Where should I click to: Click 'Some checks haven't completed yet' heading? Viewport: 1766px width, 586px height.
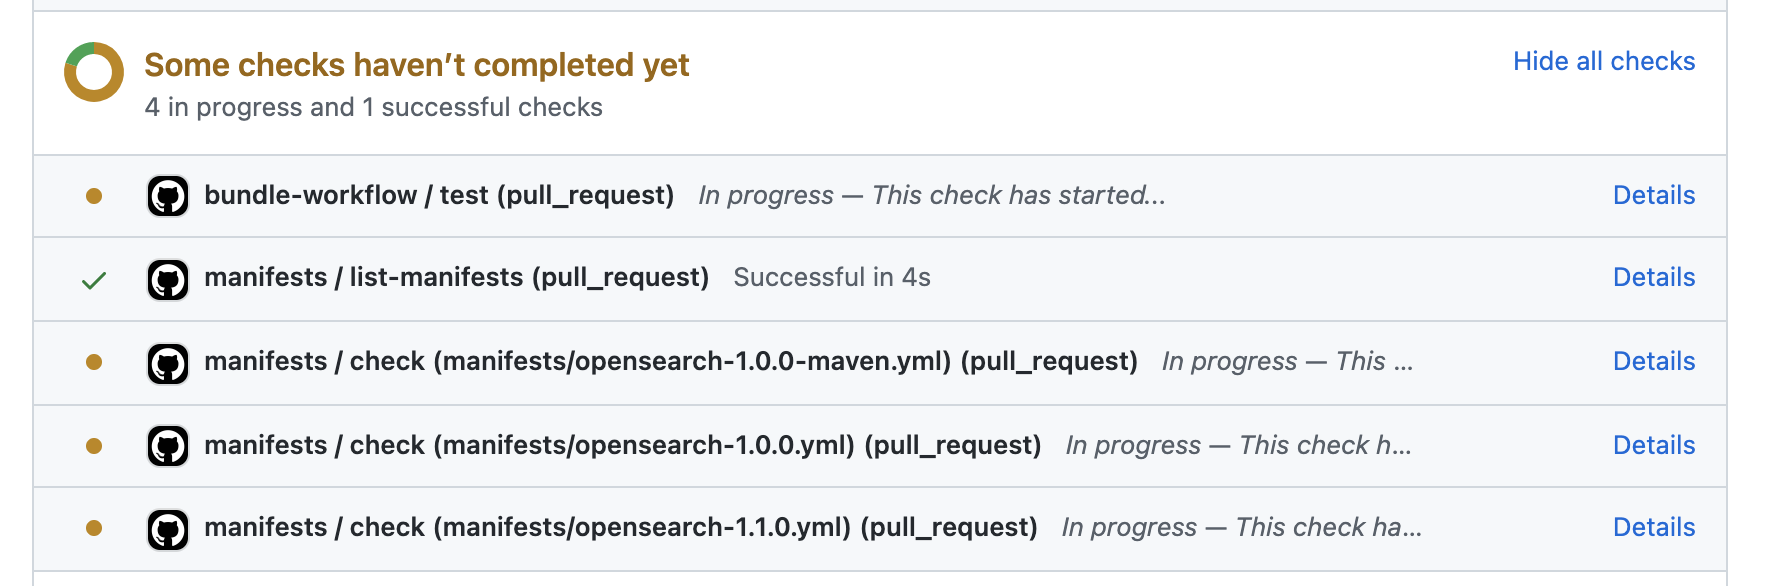(417, 65)
